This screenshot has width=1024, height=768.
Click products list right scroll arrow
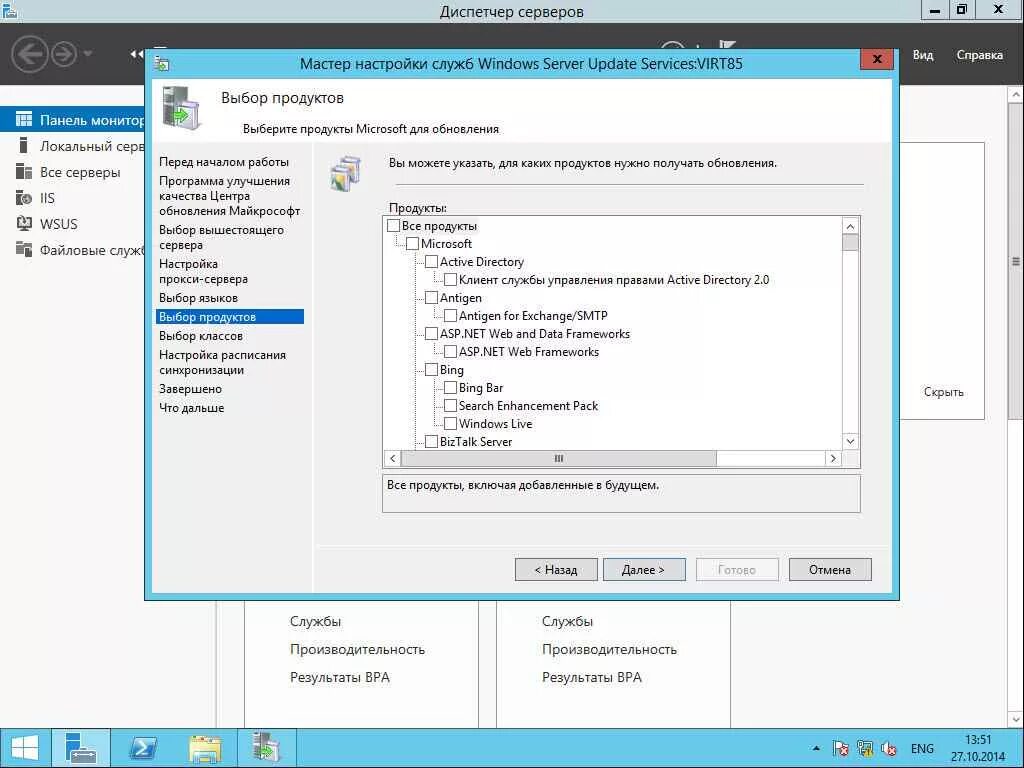[833, 458]
